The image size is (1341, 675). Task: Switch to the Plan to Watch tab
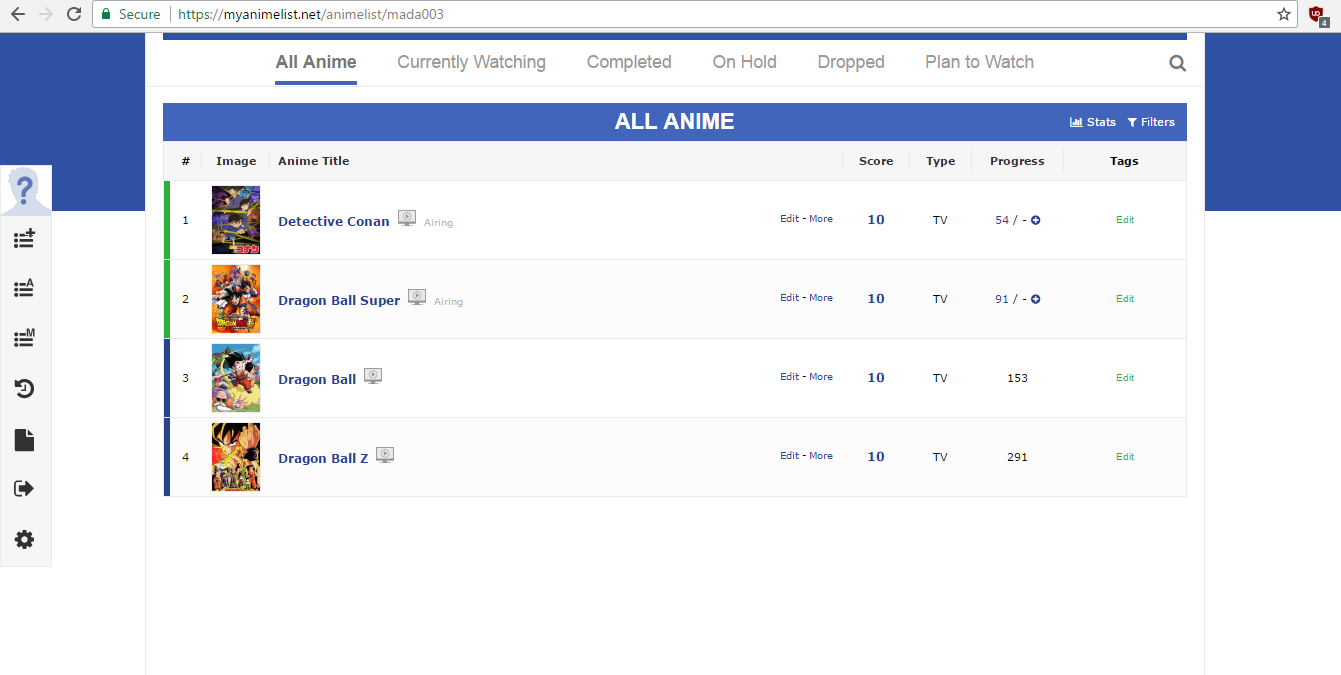[x=979, y=62]
